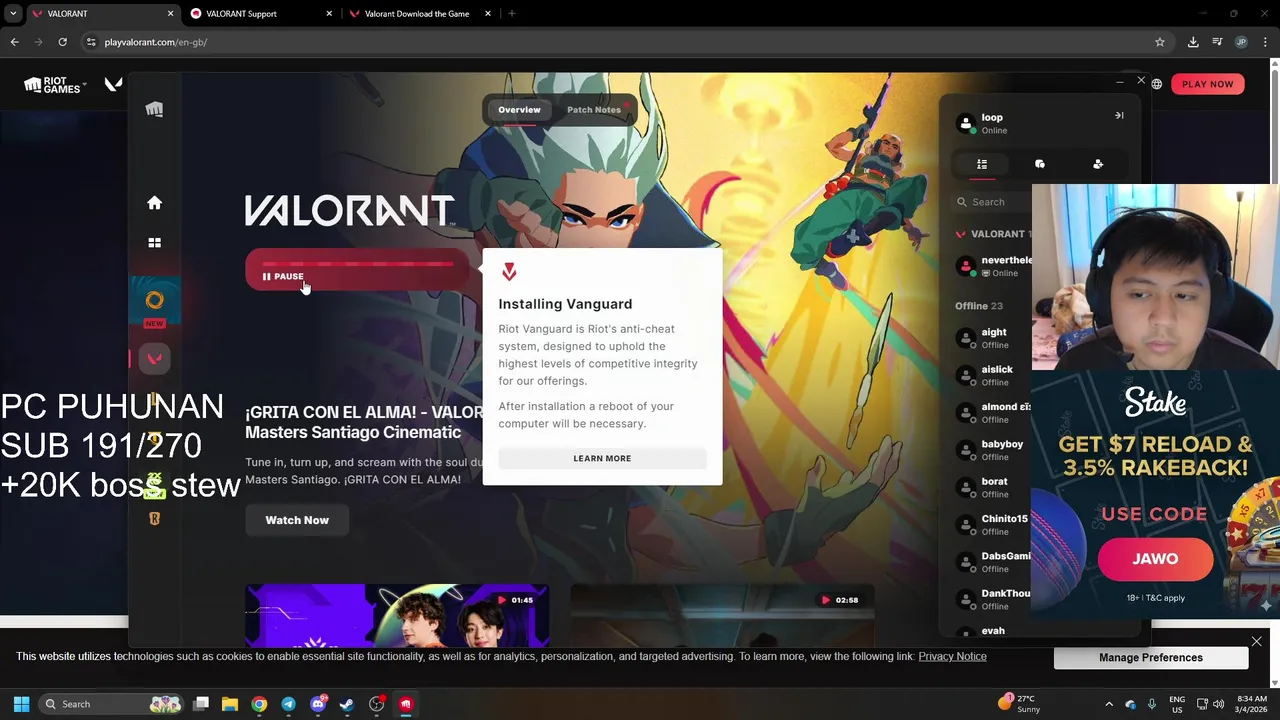Show the friends list tab icon
This screenshot has width=1280, height=720.
982,164
